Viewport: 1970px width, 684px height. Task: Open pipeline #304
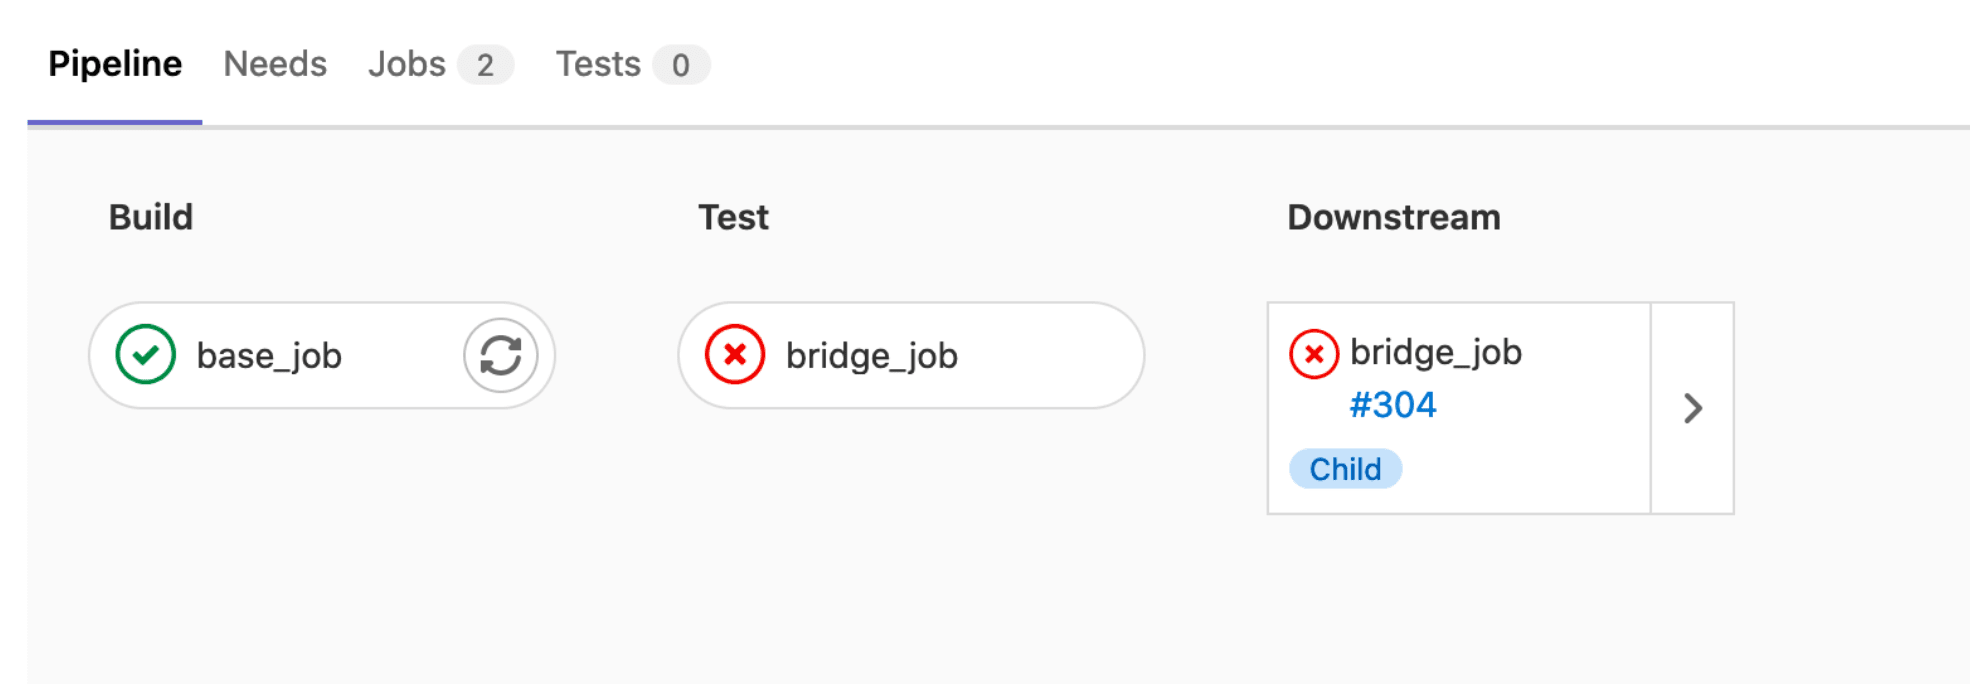coord(1393,405)
